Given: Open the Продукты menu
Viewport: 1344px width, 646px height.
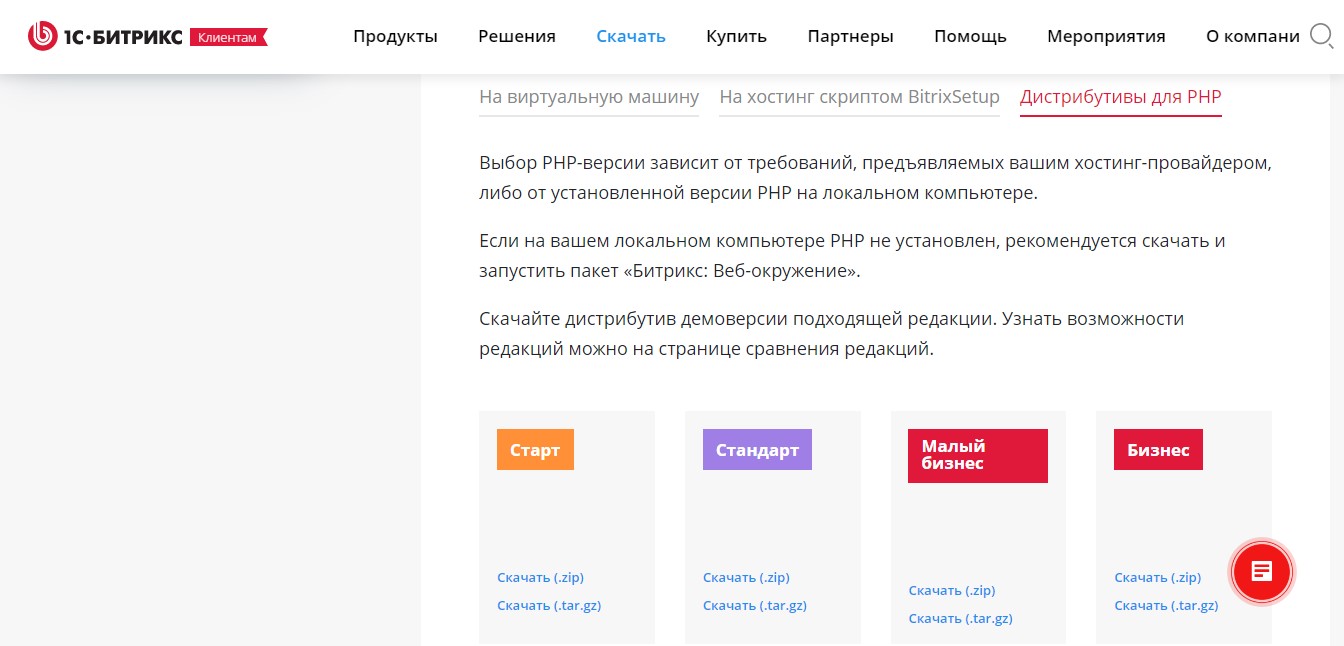Looking at the screenshot, I should 395,37.
